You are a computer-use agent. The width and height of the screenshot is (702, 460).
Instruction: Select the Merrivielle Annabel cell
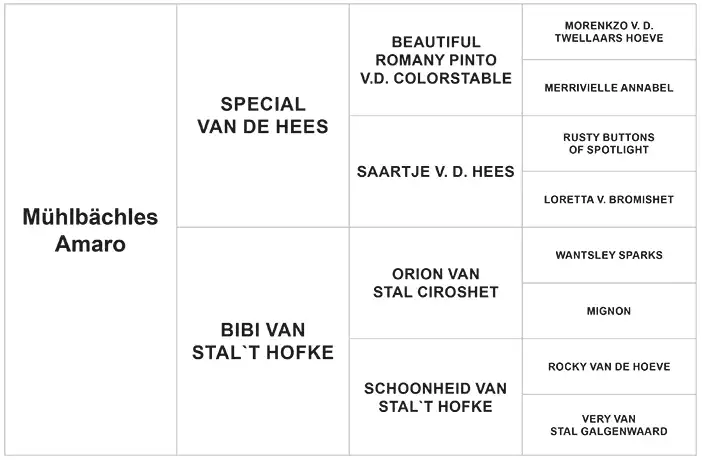[x=609, y=88]
